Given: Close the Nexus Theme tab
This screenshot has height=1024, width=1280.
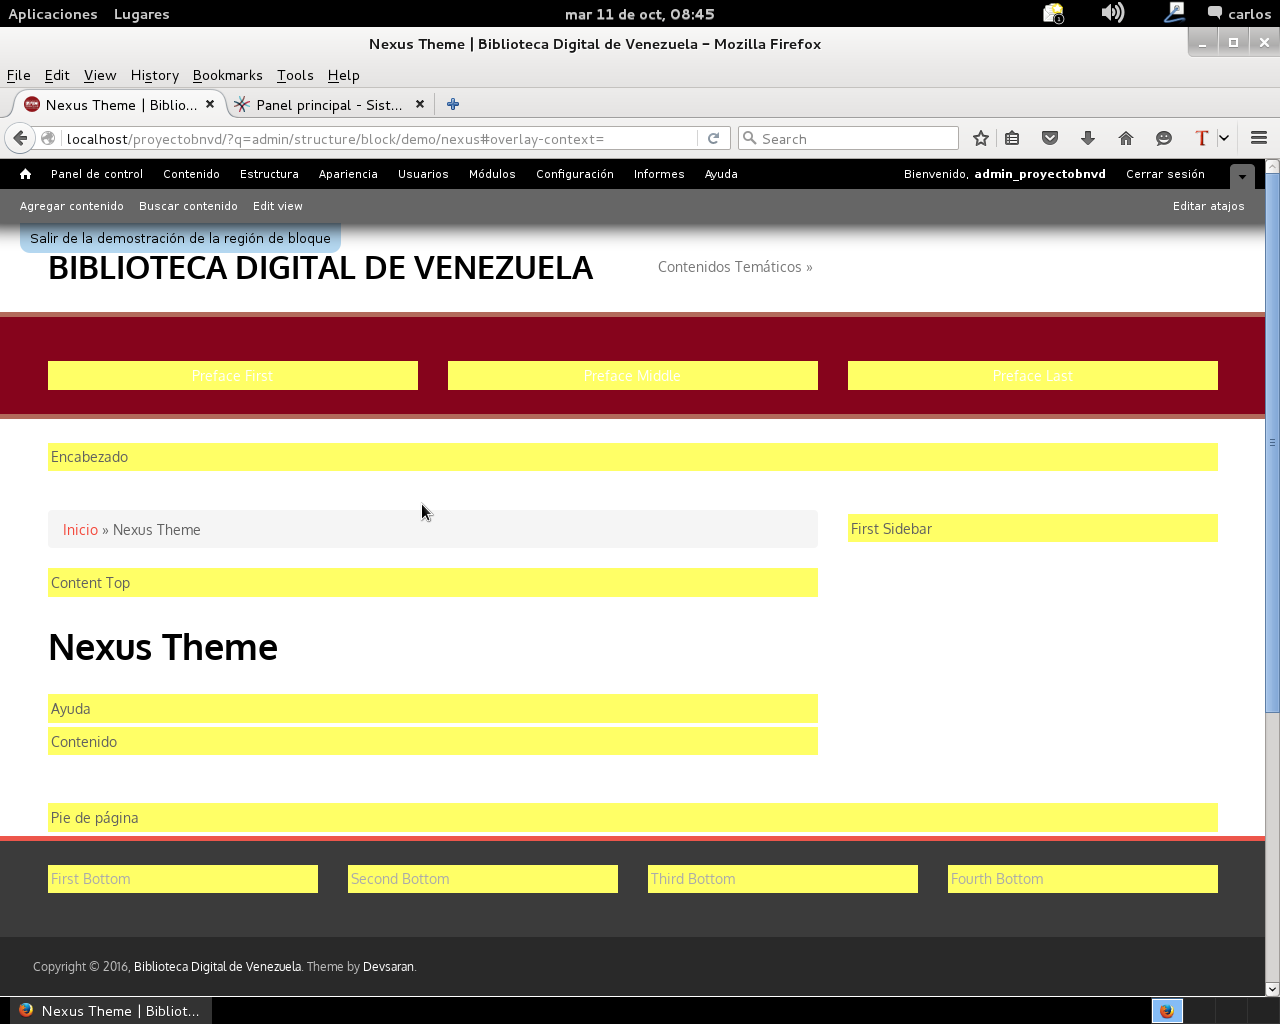Looking at the screenshot, I should click(x=210, y=104).
